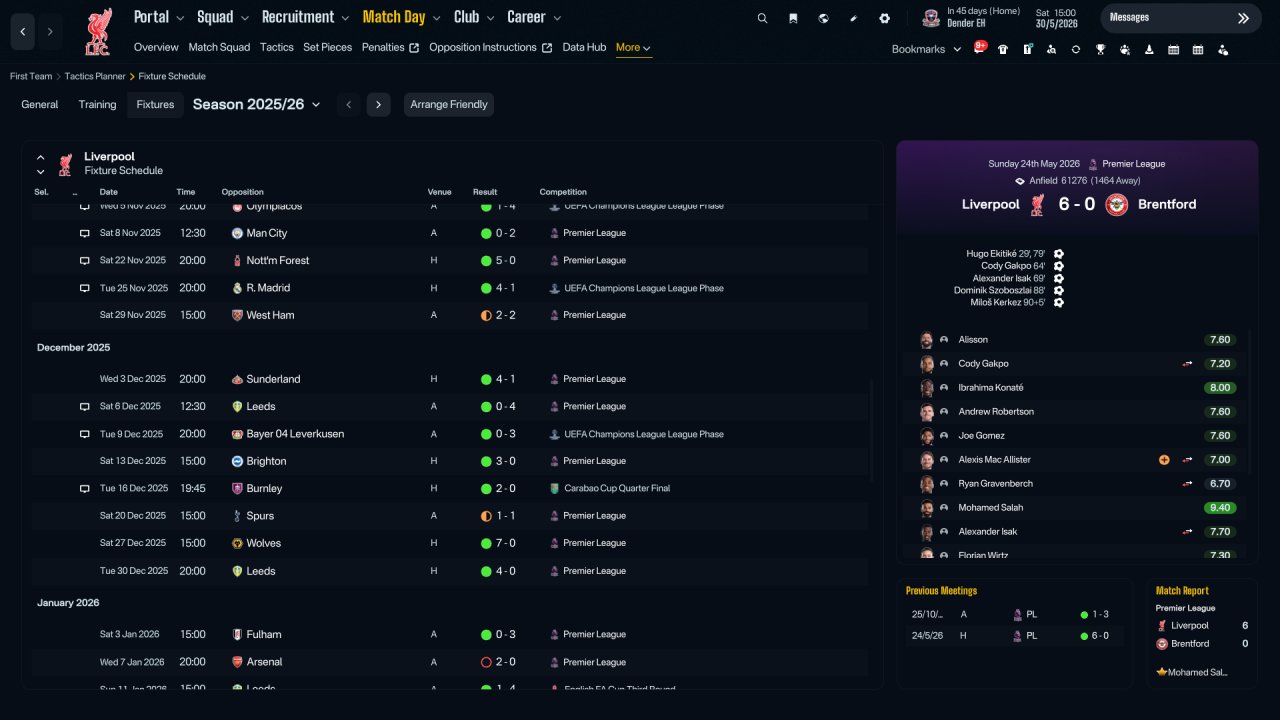Image resolution: width=1280 pixels, height=720 pixels.
Task: Open the Season 2025/26 selector
Action: pos(257,104)
